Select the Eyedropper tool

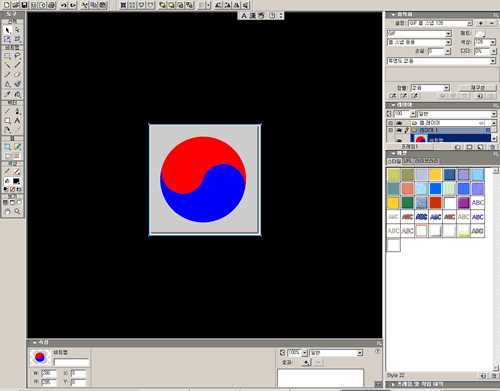point(7,94)
